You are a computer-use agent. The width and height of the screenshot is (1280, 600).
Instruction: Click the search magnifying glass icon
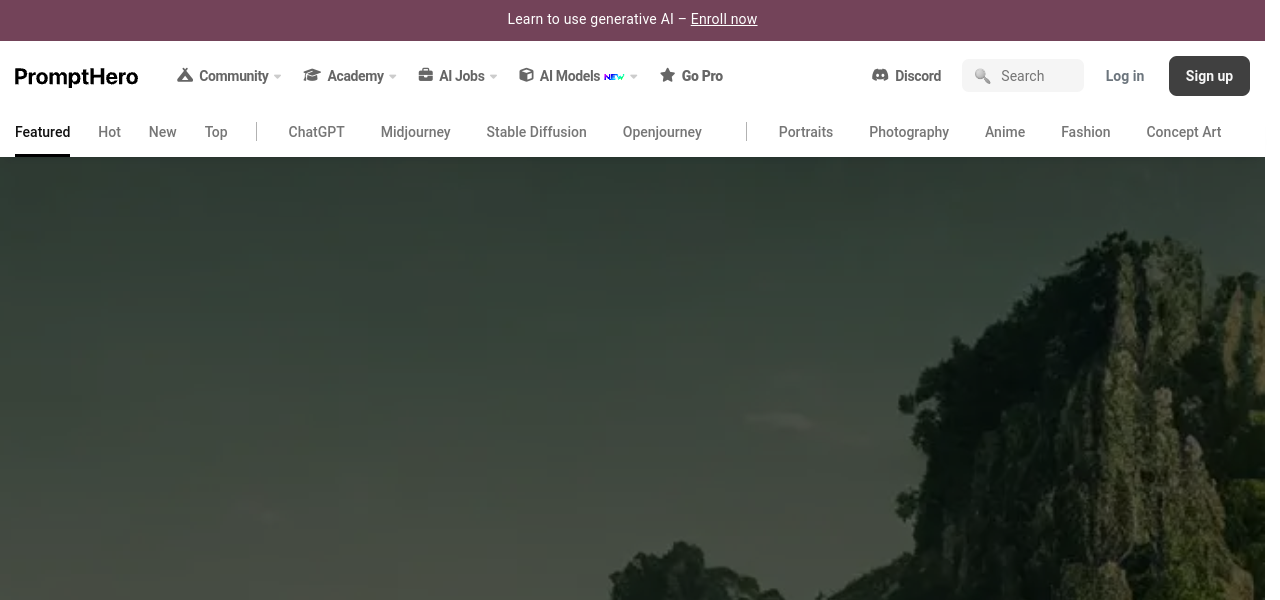pos(982,76)
